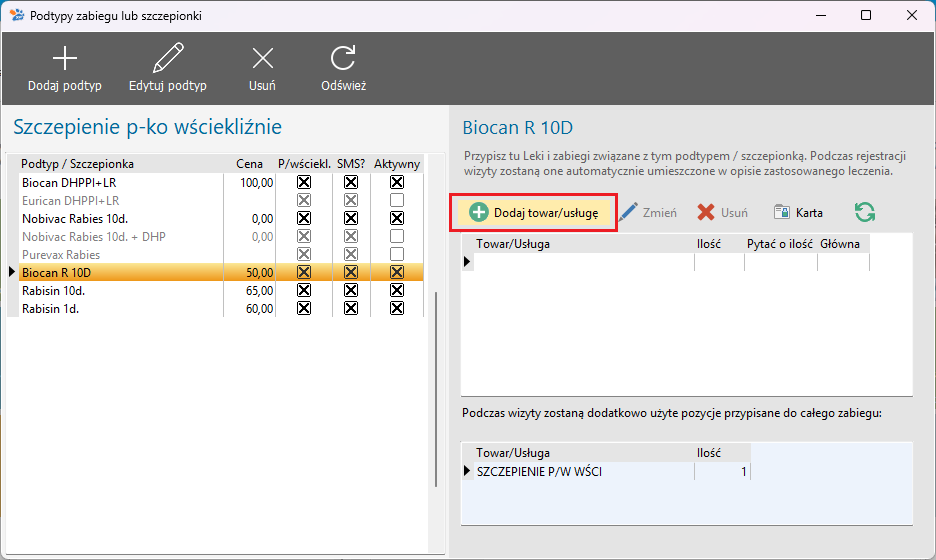Maximize the Podtypy zabiegu window
Screen dimensions: 936x560
866,16
